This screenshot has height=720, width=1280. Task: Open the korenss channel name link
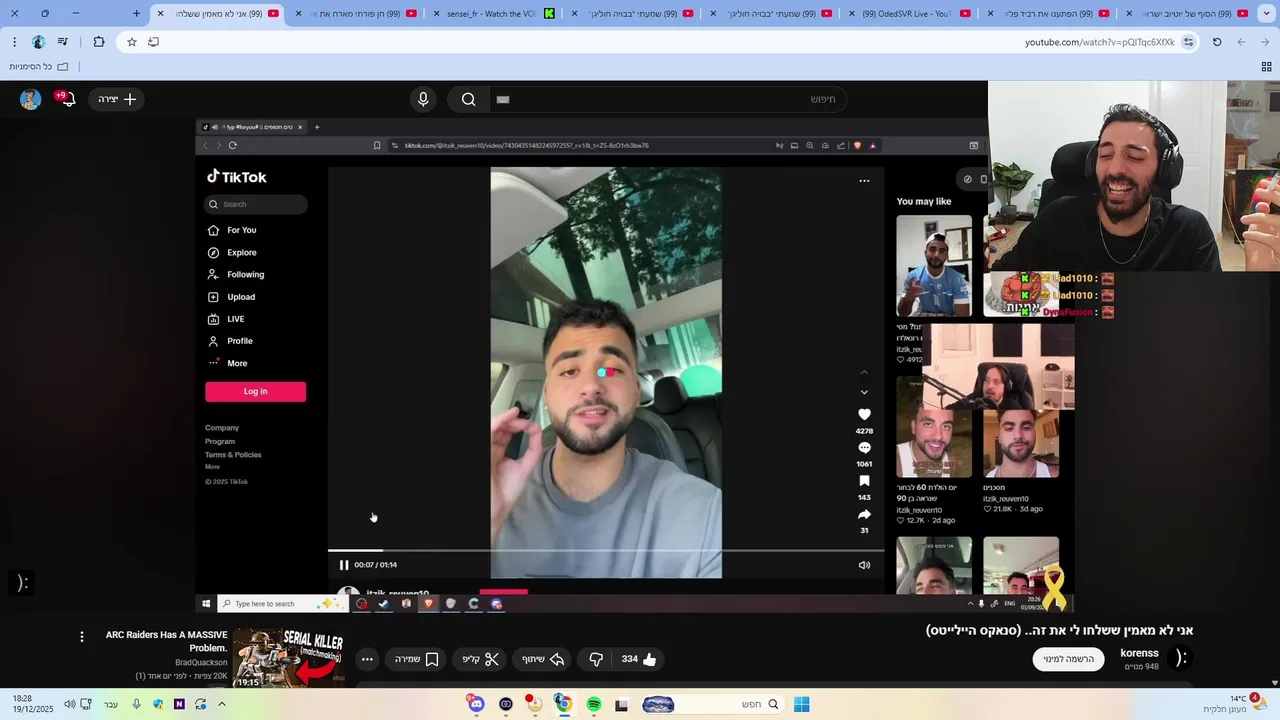(x=1139, y=653)
